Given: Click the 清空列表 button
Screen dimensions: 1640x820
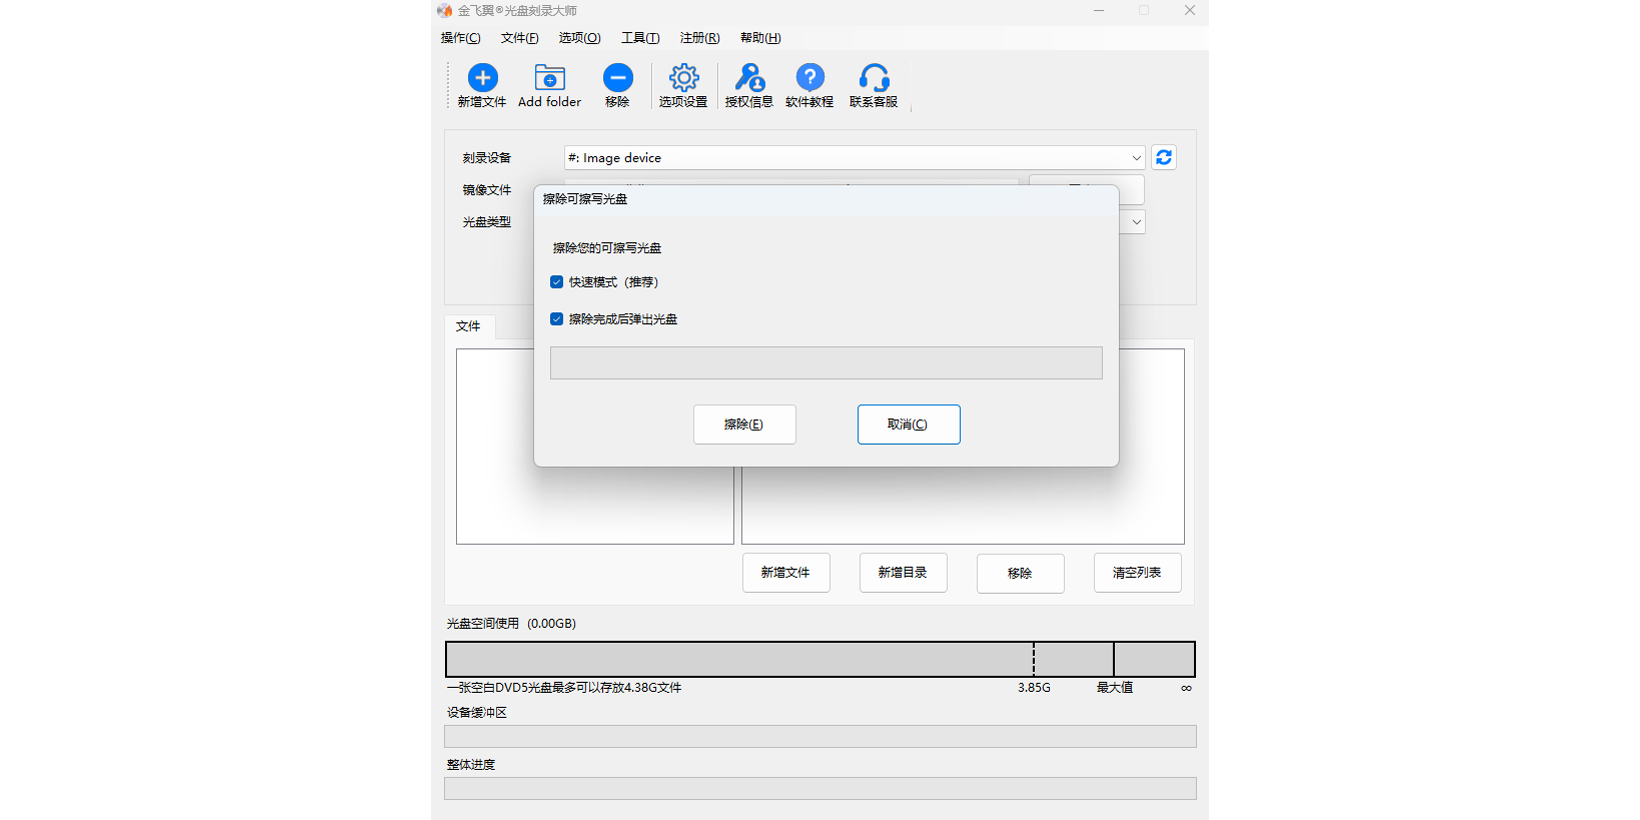Looking at the screenshot, I should point(1137,573).
